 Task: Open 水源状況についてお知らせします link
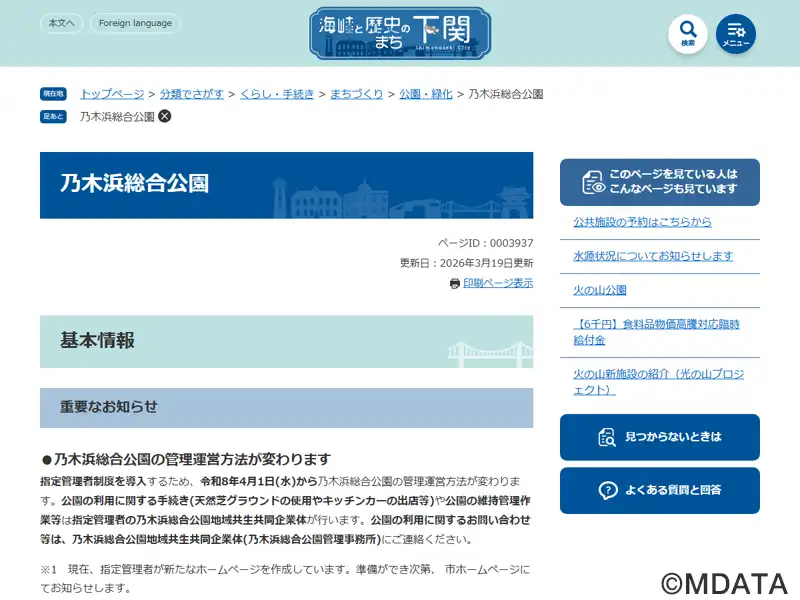[652, 256]
